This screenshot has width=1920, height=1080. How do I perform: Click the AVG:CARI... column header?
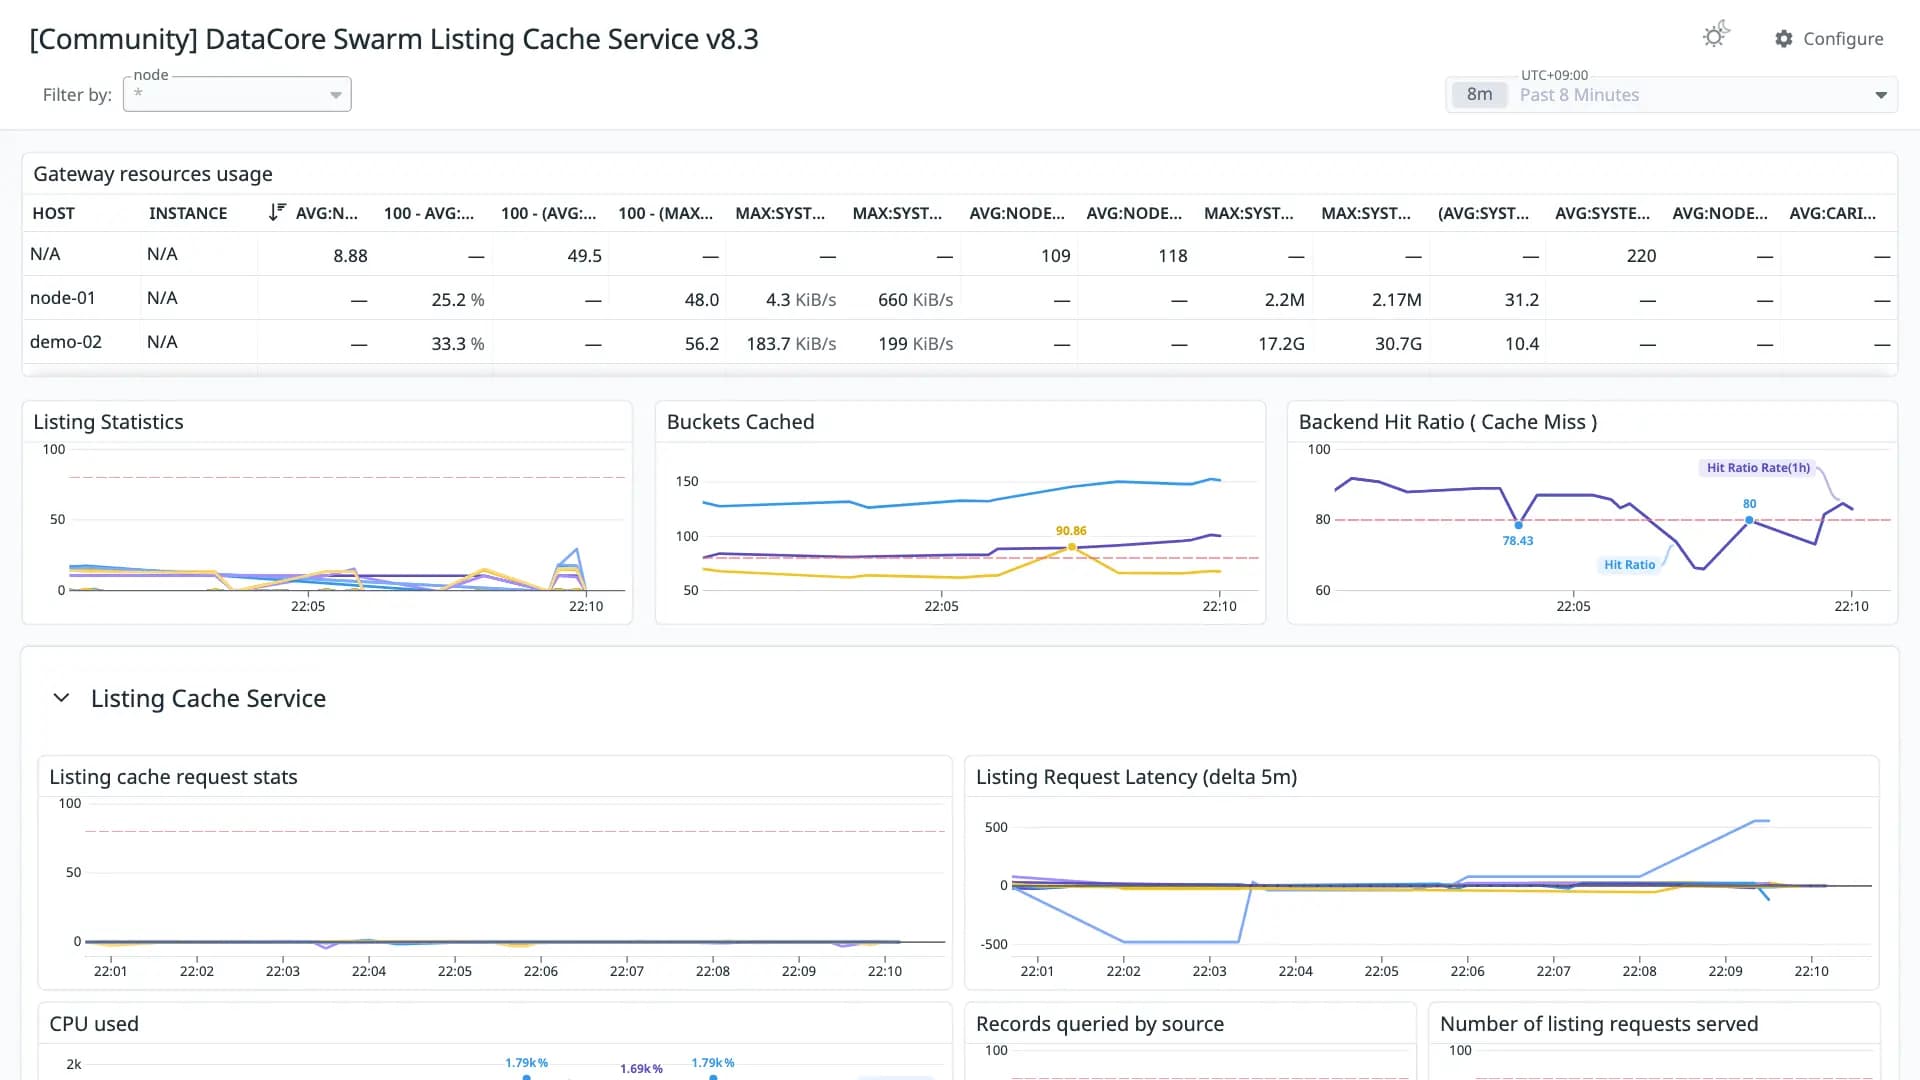[x=1832, y=213]
